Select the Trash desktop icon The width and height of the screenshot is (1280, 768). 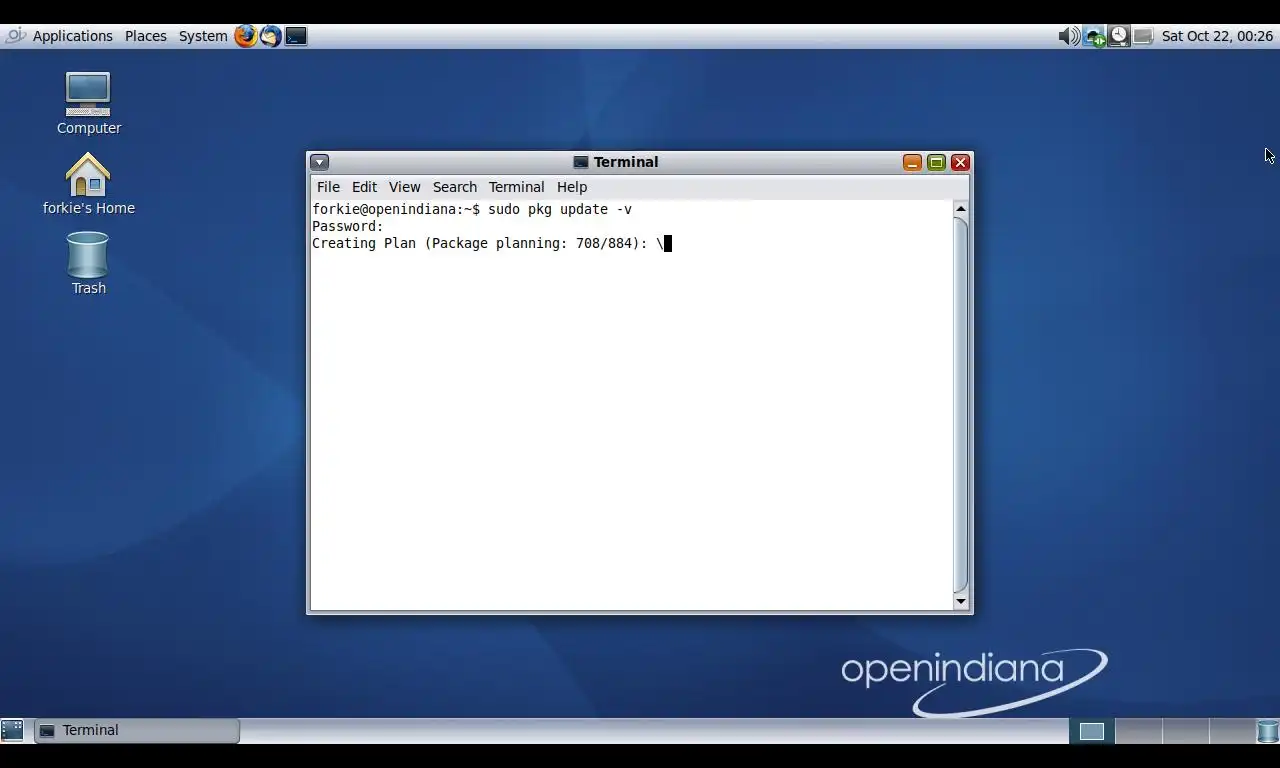tap(88, 263)
